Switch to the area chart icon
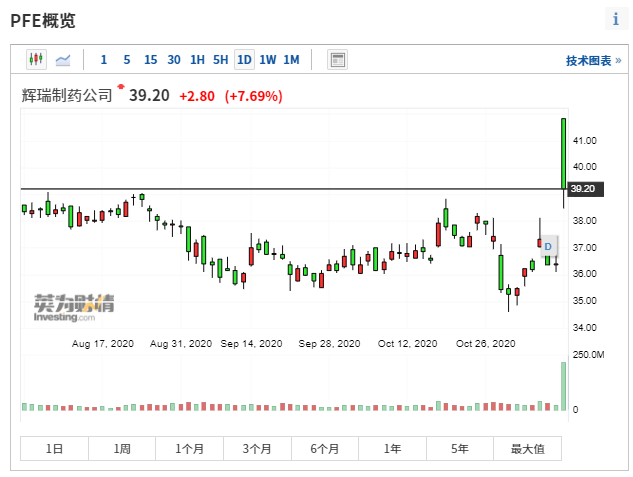The width and height of the screenshot is (633, 477). [62, 60]
